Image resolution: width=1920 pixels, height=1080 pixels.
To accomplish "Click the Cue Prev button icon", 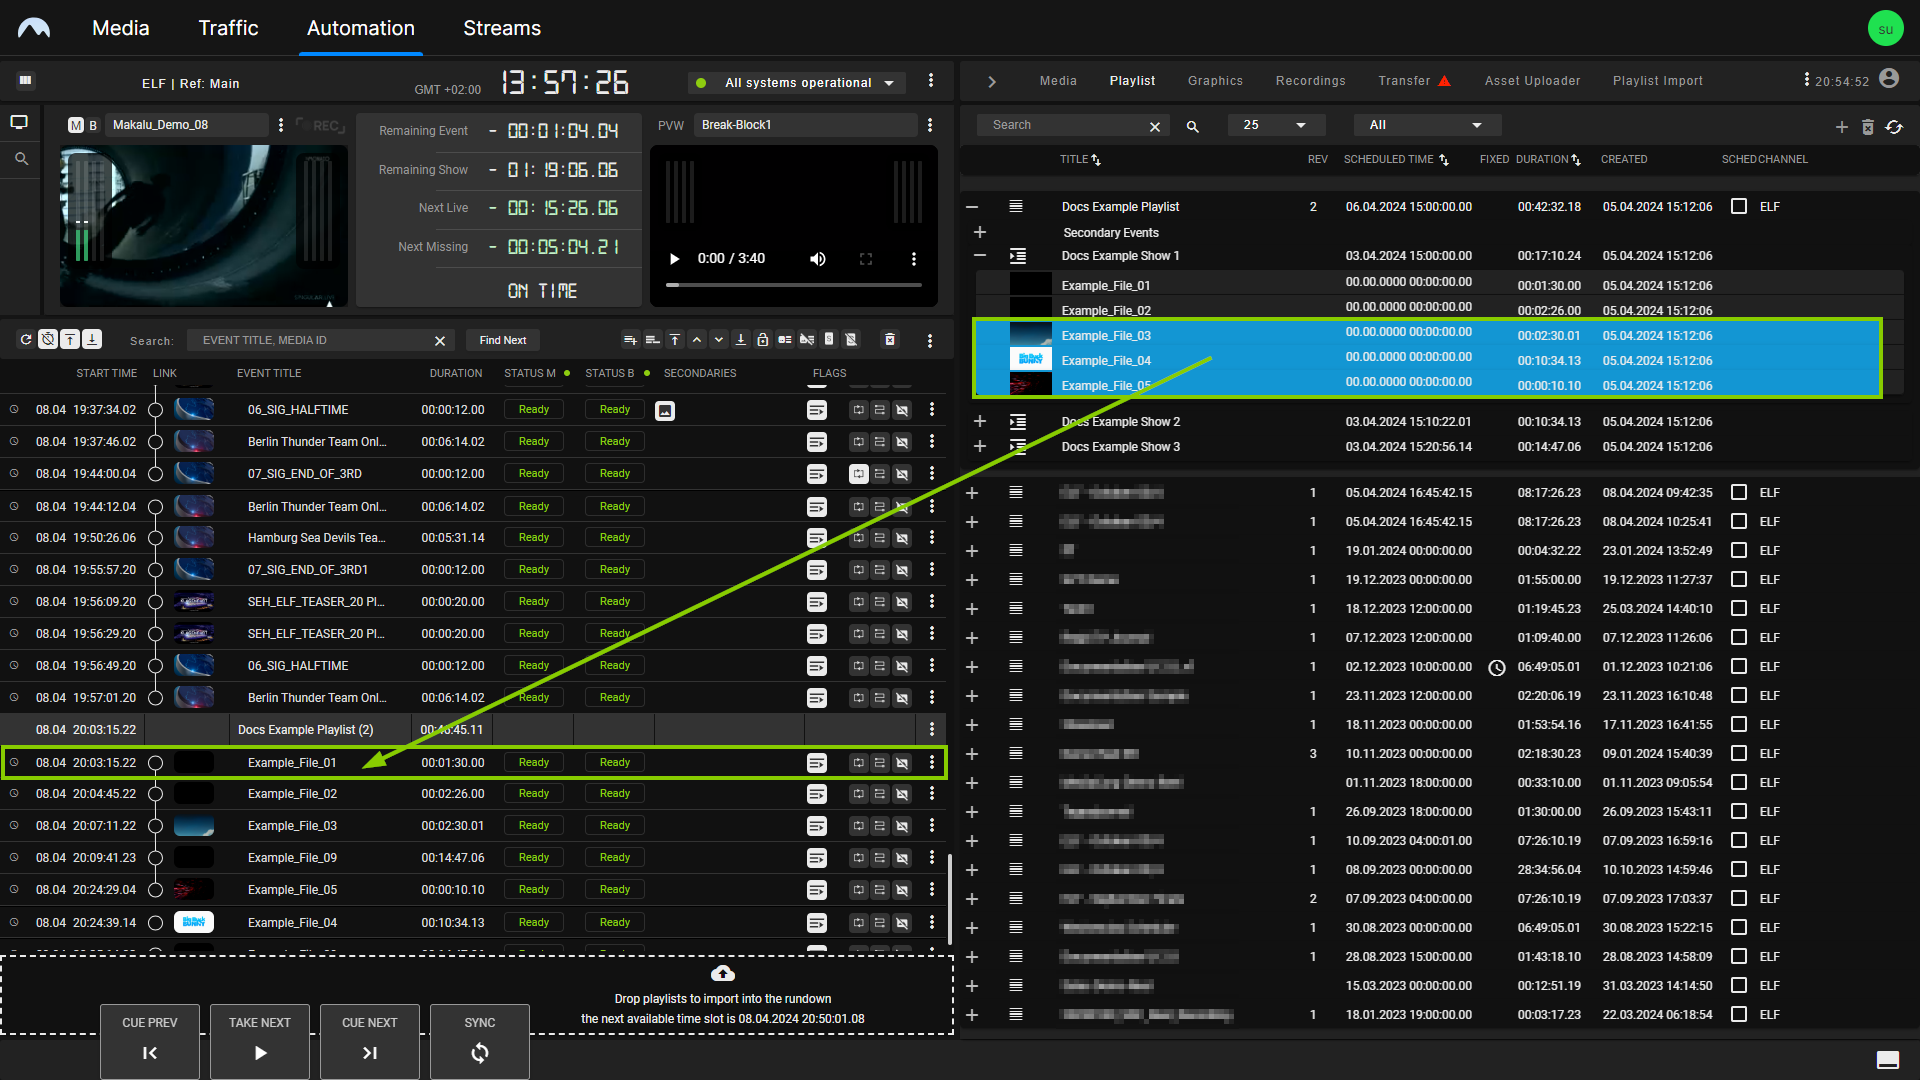I will pos(149,1052).
